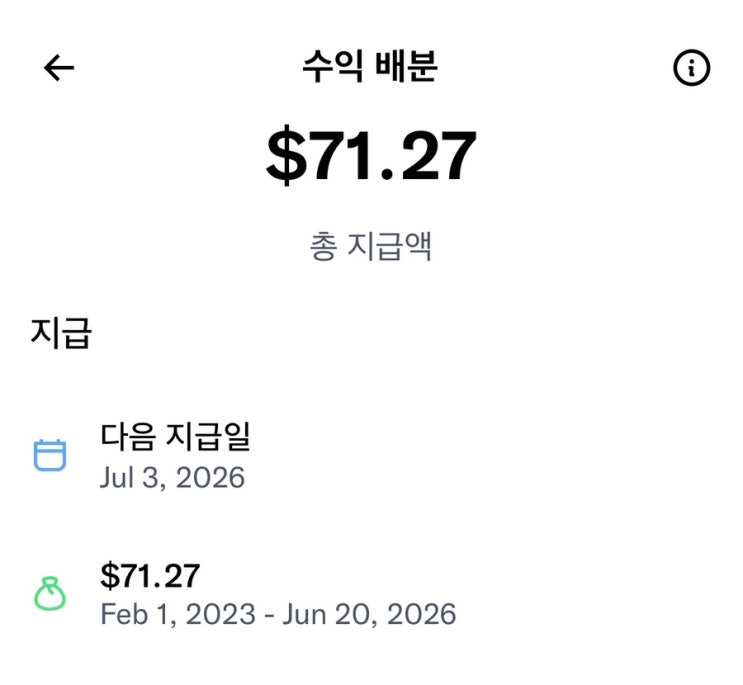Select the 수익 배분 page title
Screen dimensions: 743x685
click(370, 66)
